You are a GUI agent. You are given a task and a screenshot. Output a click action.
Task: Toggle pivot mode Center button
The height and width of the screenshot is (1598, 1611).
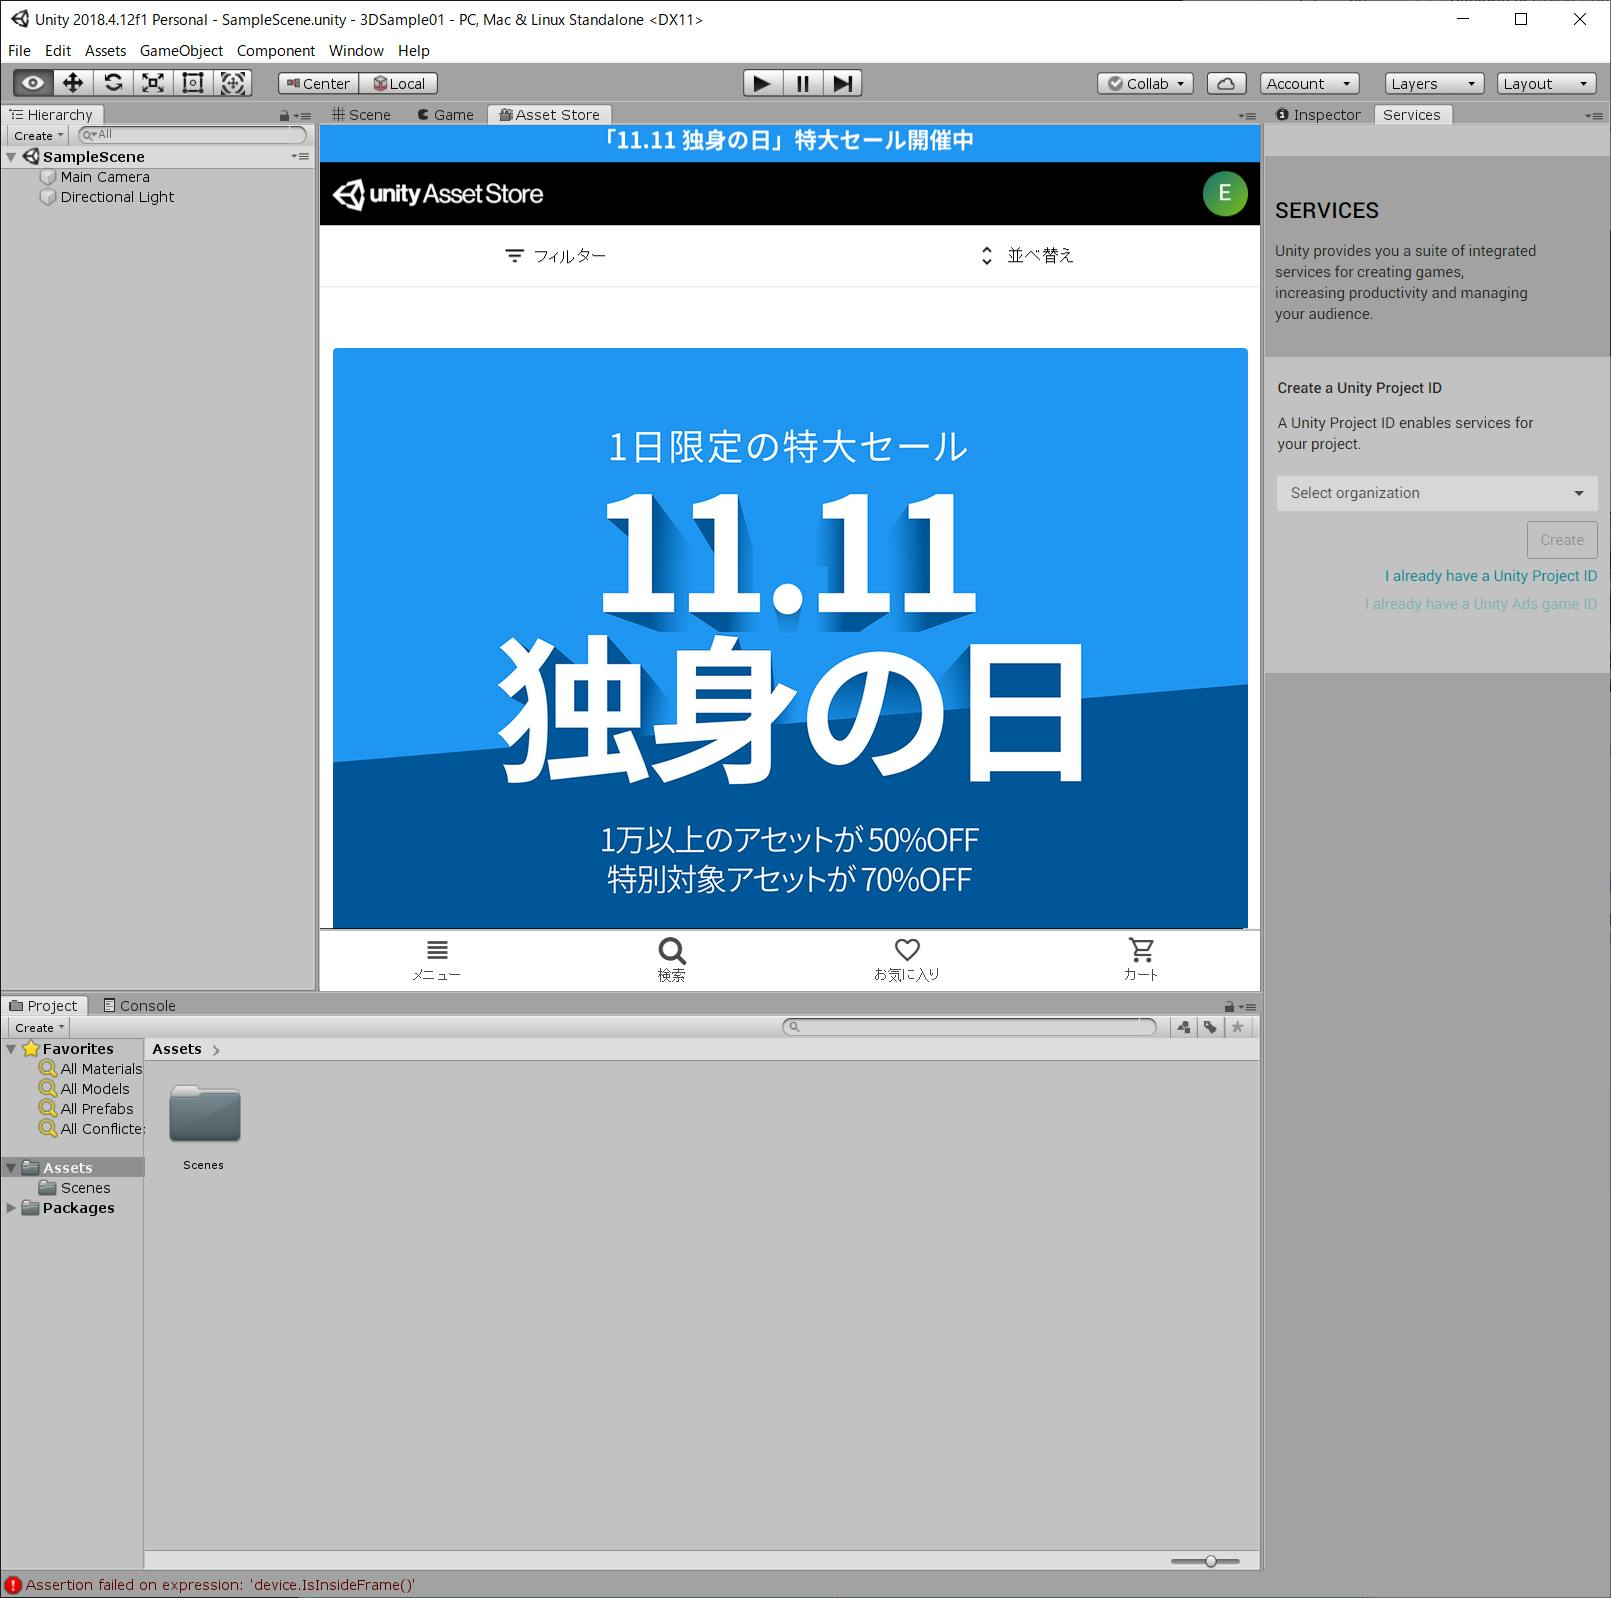pos(318,84)
